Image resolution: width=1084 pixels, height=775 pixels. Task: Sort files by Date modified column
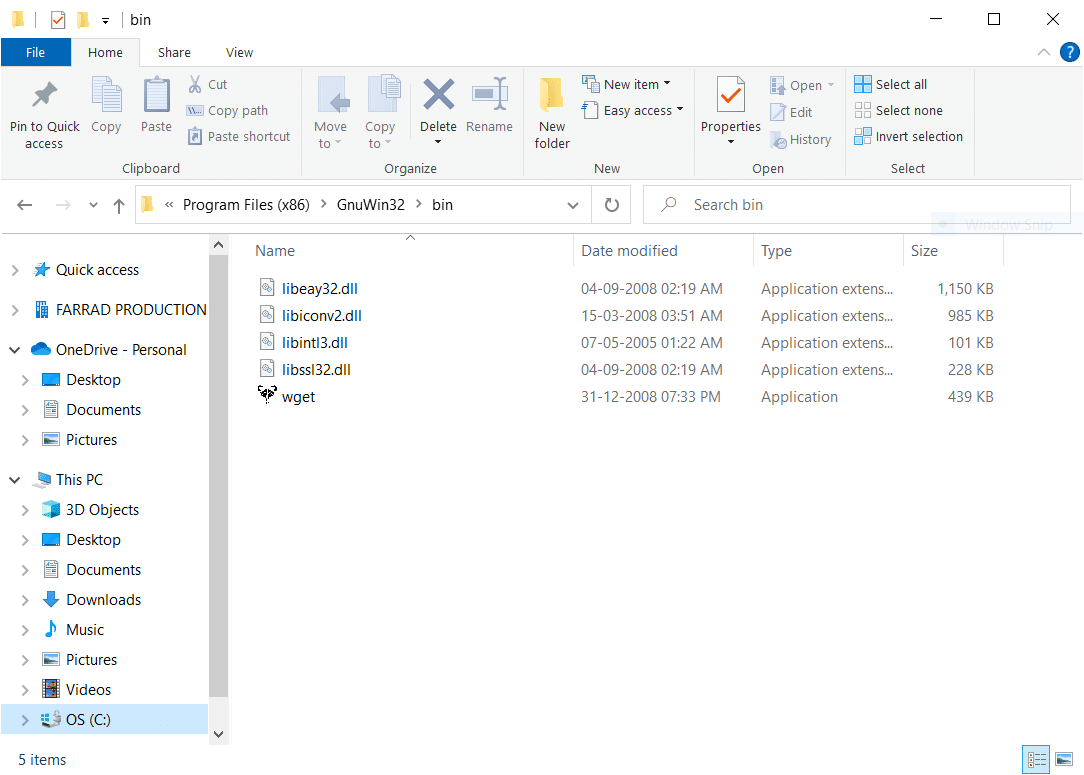click(630, 251)
